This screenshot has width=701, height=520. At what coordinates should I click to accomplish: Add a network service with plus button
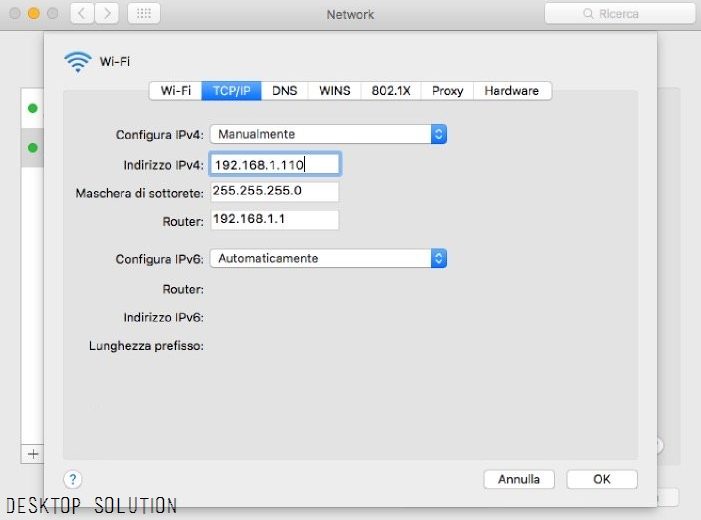(33, 454)
